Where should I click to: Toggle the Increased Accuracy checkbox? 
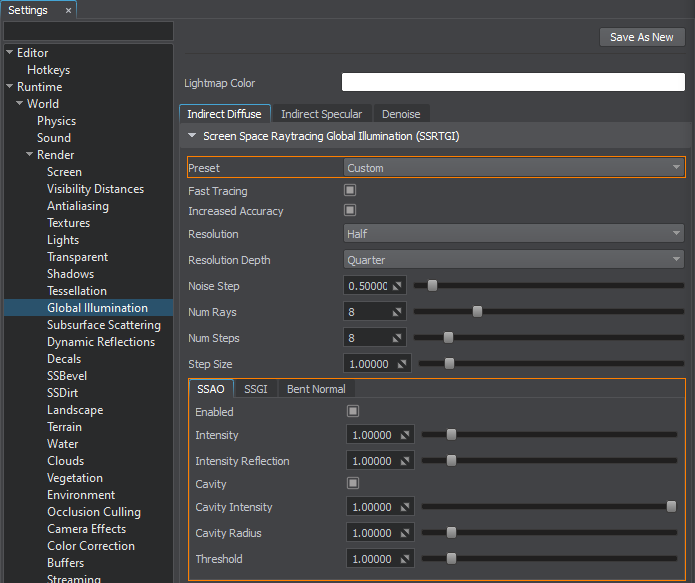click(350, 210)
